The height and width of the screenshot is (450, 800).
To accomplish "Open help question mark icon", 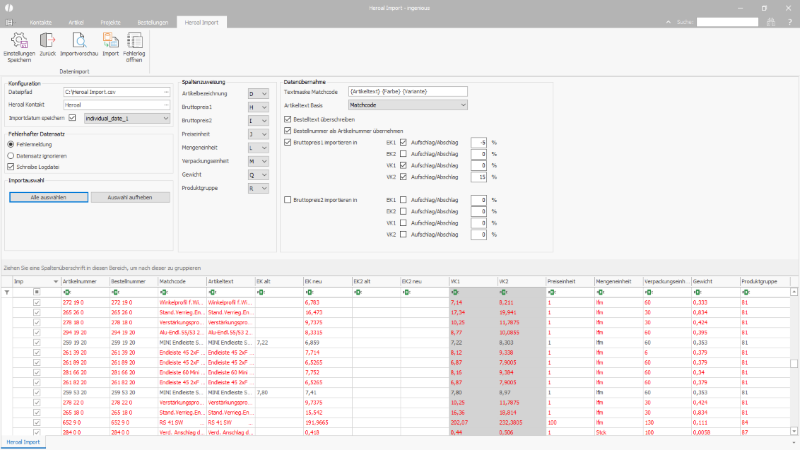I will [x=789, y=22].
